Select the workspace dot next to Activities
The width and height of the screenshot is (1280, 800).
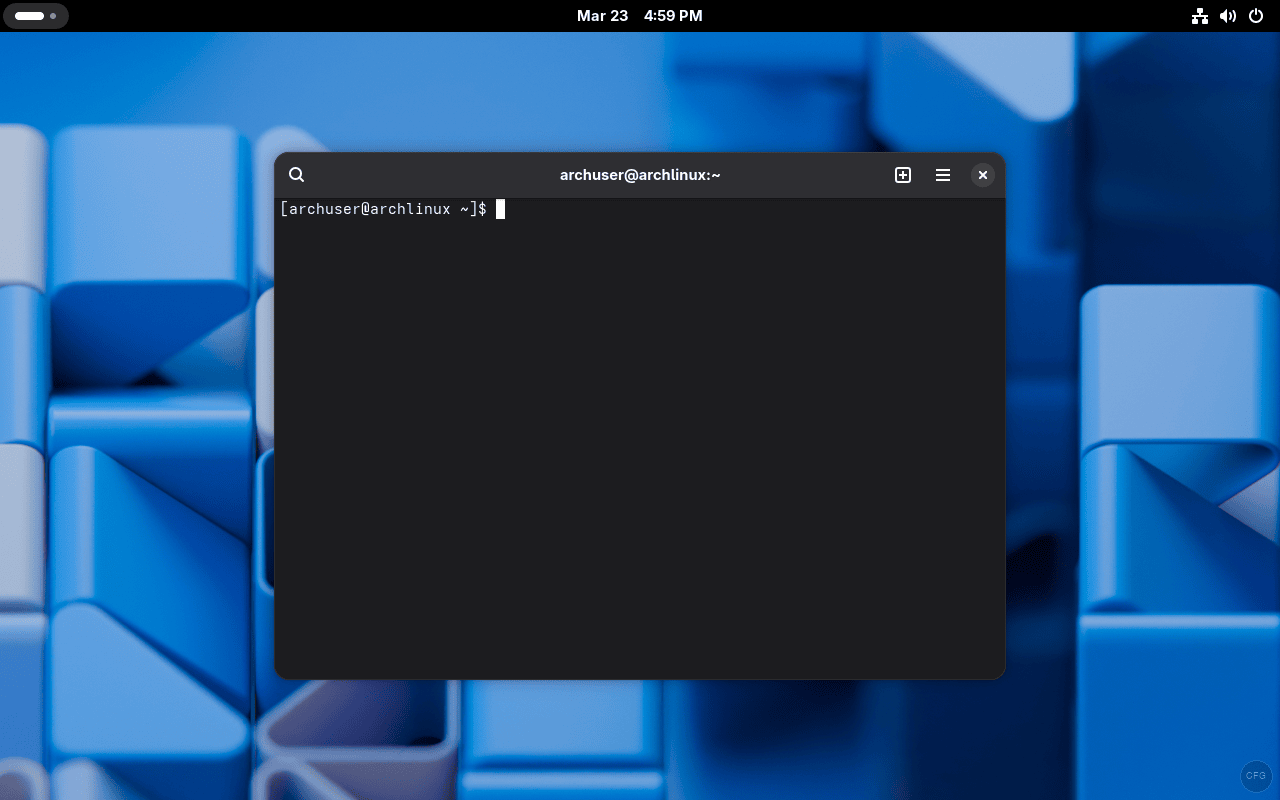[x=53, y=16]
